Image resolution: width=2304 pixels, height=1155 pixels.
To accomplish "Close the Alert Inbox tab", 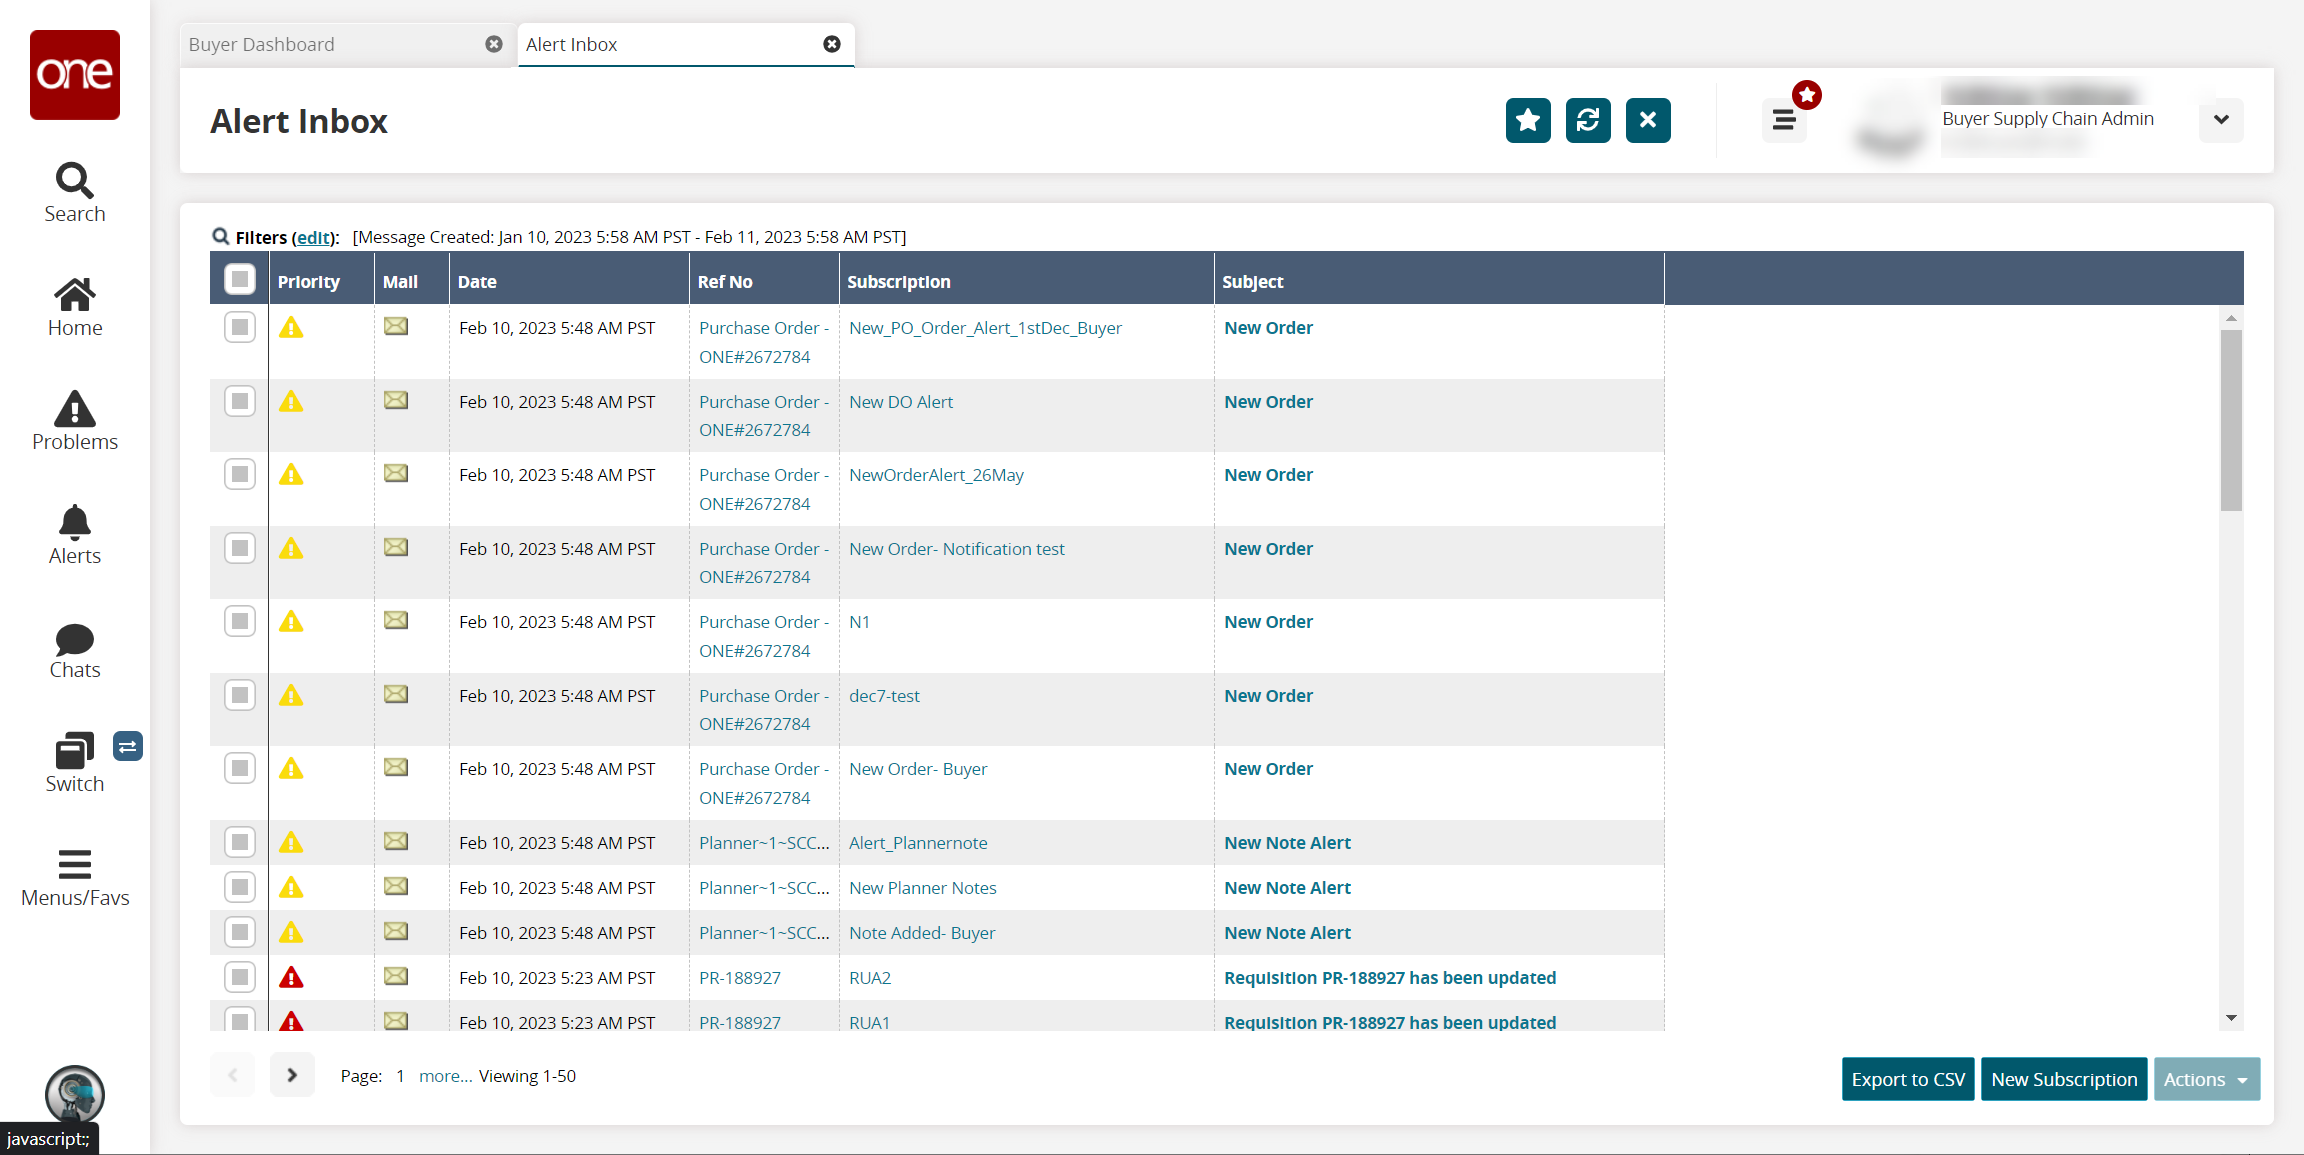I will tap(831, 44).
